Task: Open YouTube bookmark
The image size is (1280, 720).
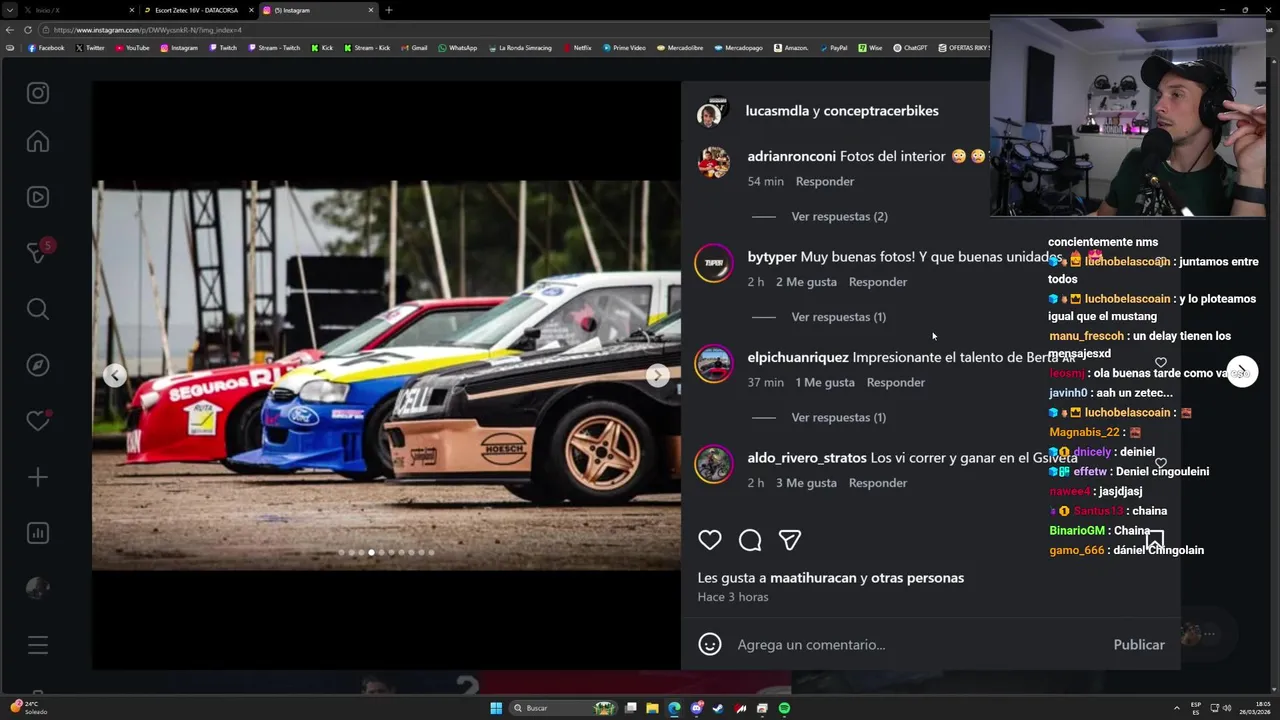Action: 132,48
